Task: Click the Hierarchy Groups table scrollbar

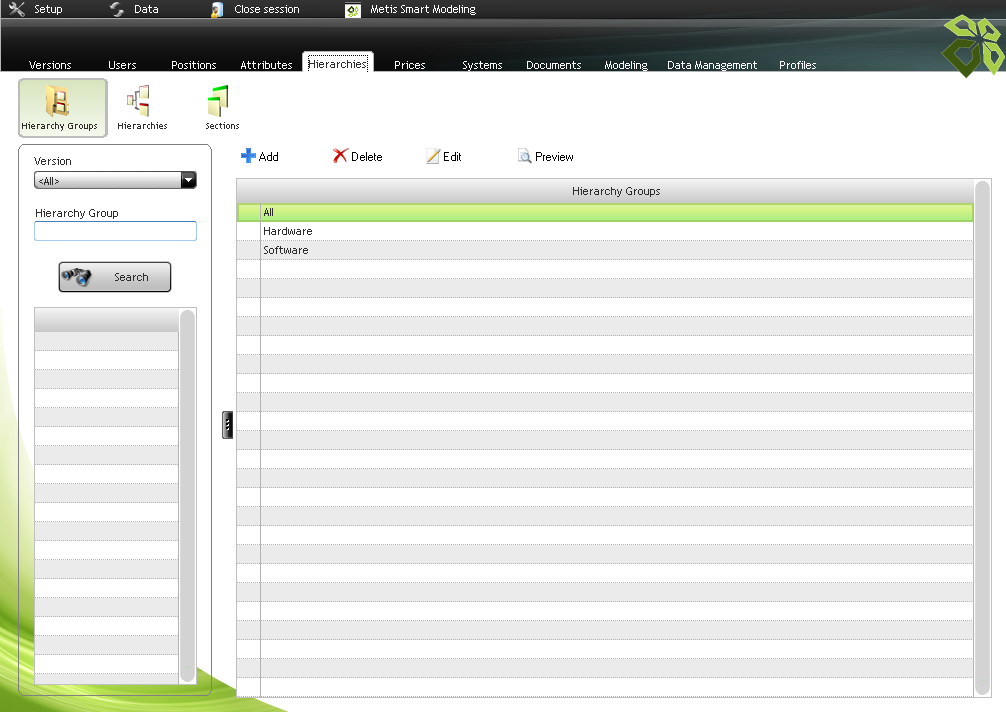Action: click(982, 437)
